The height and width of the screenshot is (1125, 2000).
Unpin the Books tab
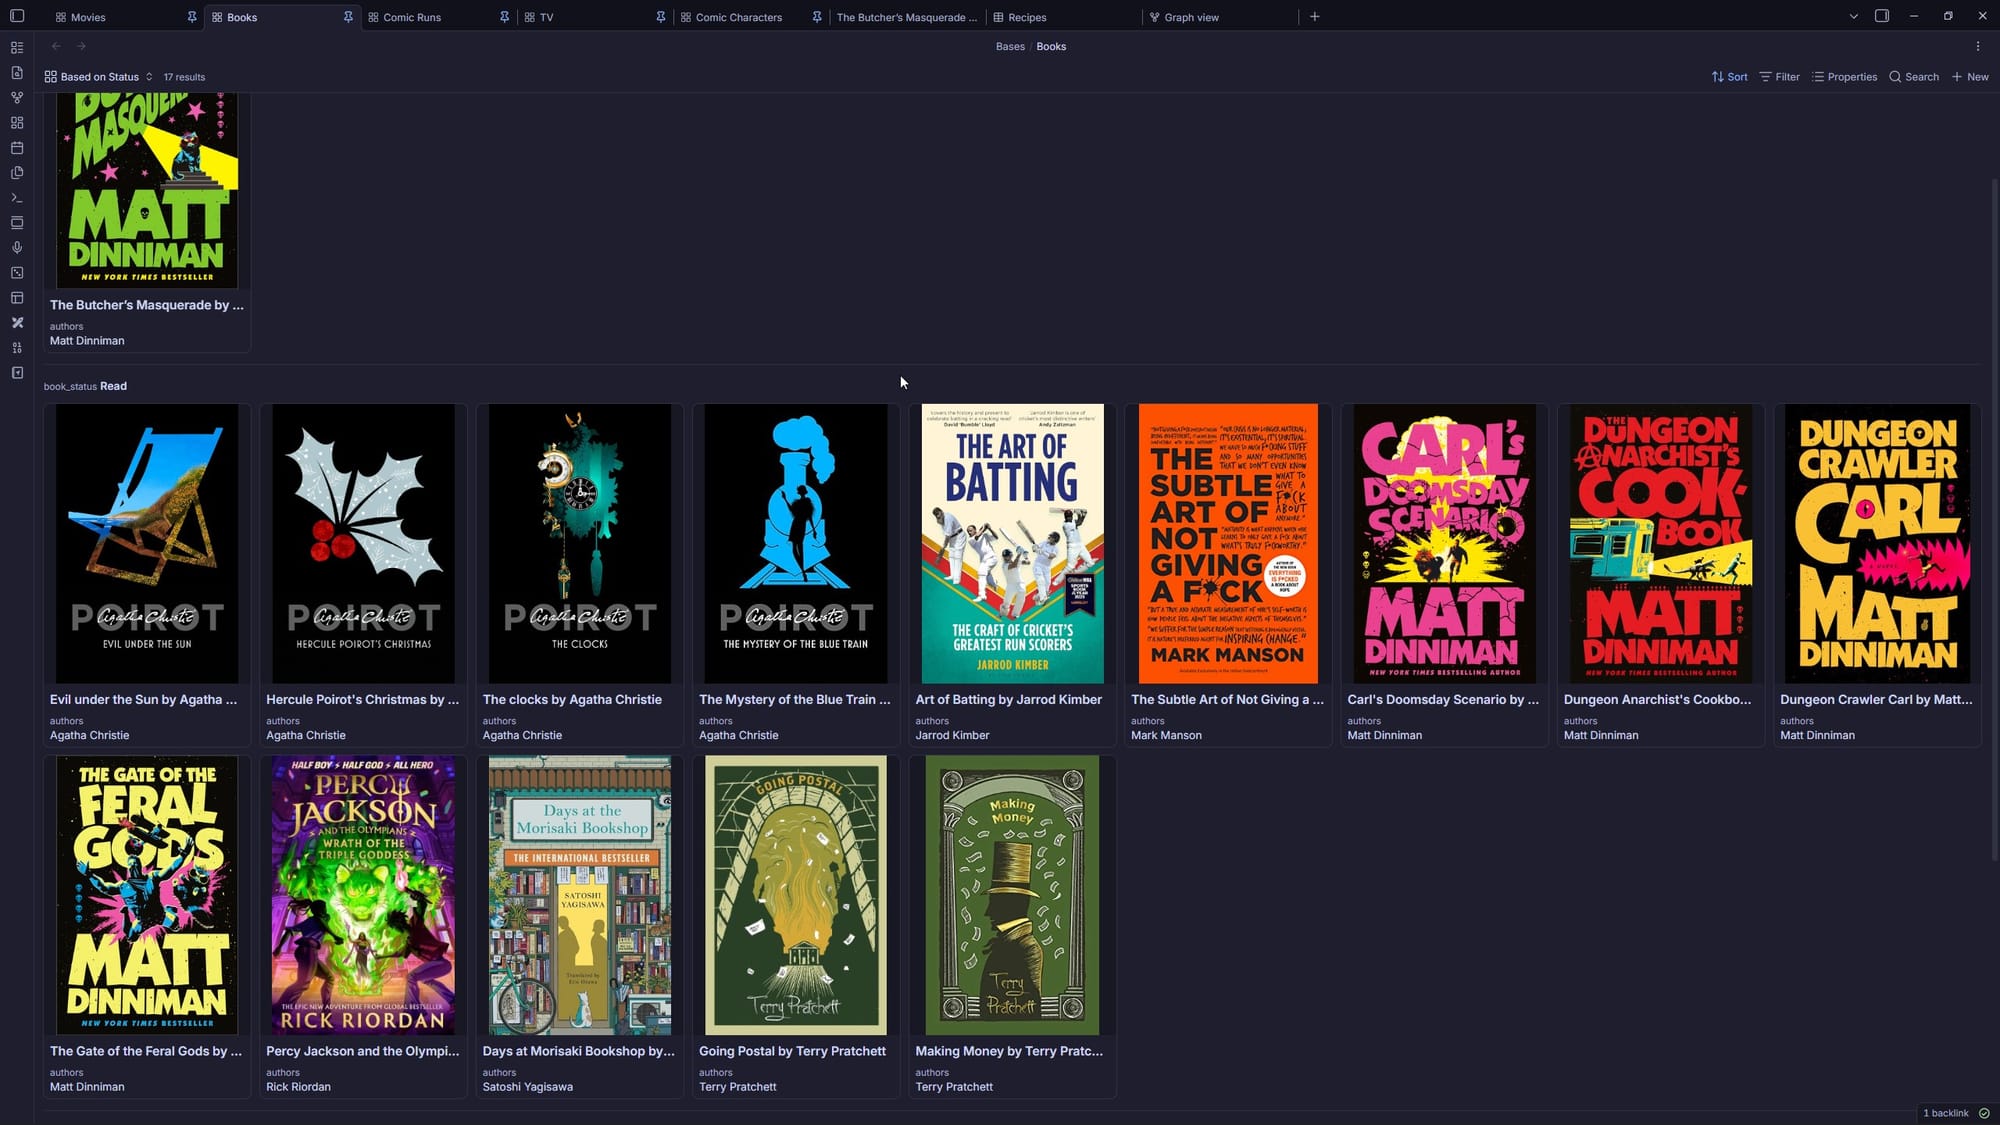coord(348,17)
